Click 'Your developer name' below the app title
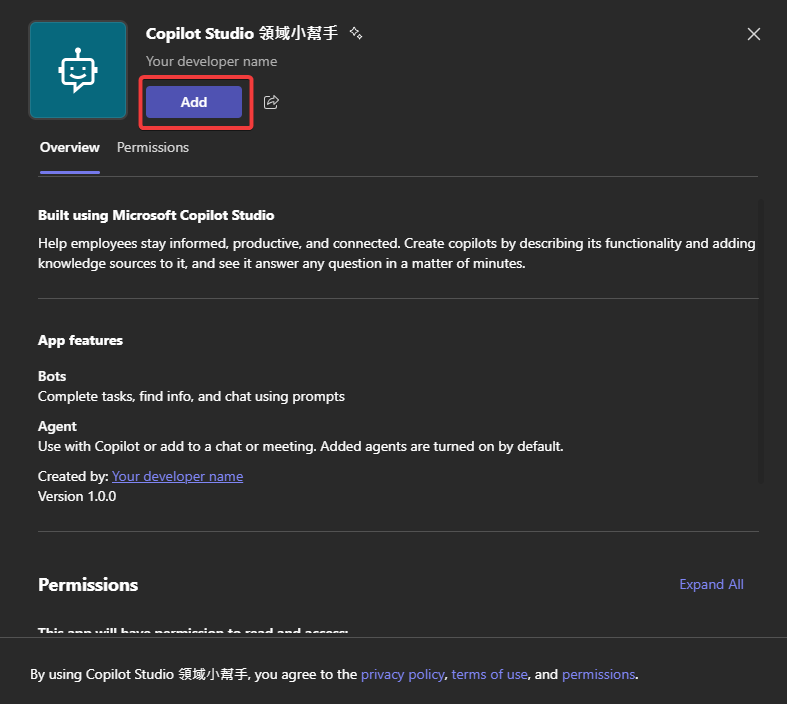787x704 pixels. point(211,61)
